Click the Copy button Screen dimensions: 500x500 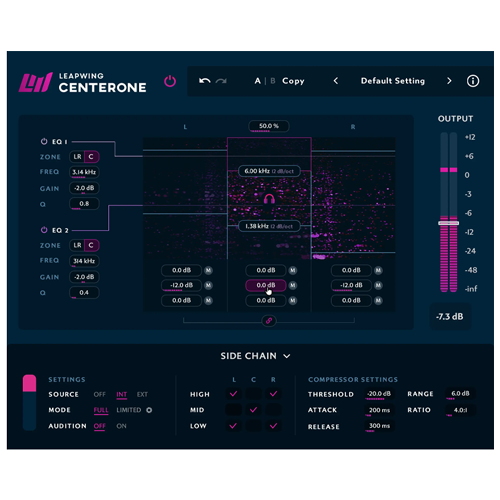(x=293, y=81)
